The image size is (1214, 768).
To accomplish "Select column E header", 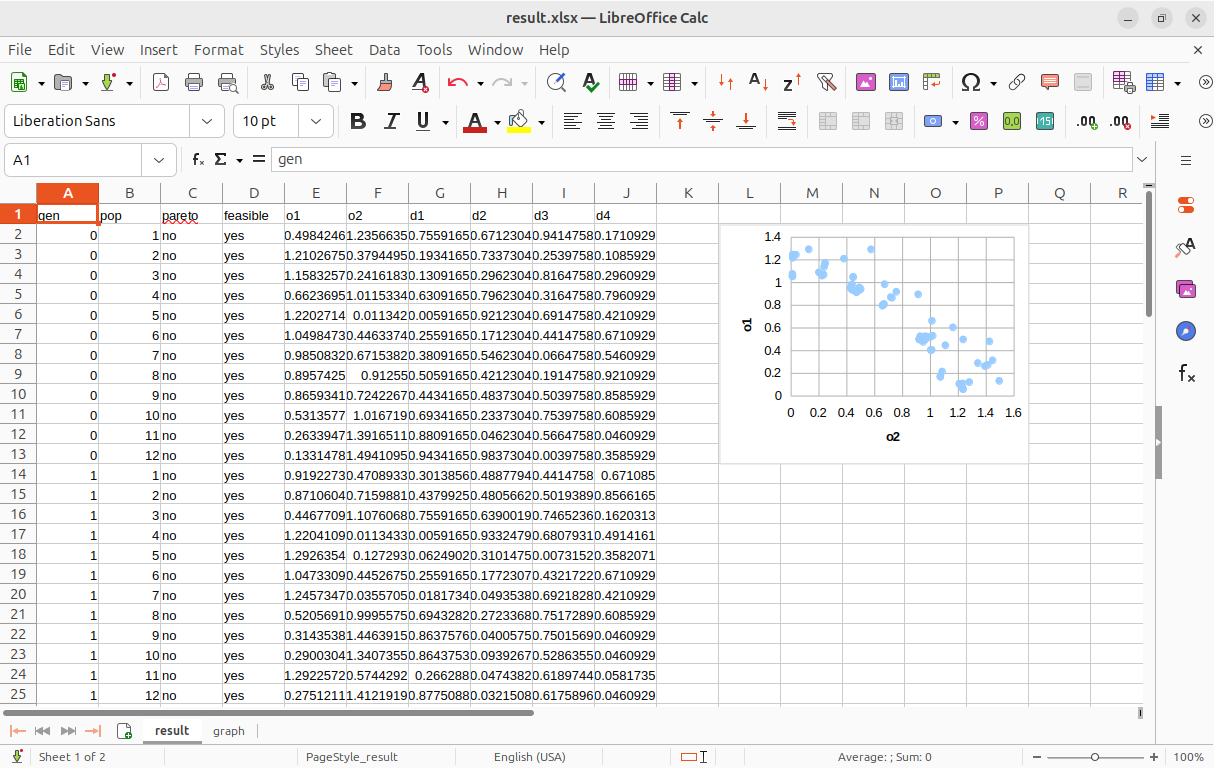I will click(315, 193).
